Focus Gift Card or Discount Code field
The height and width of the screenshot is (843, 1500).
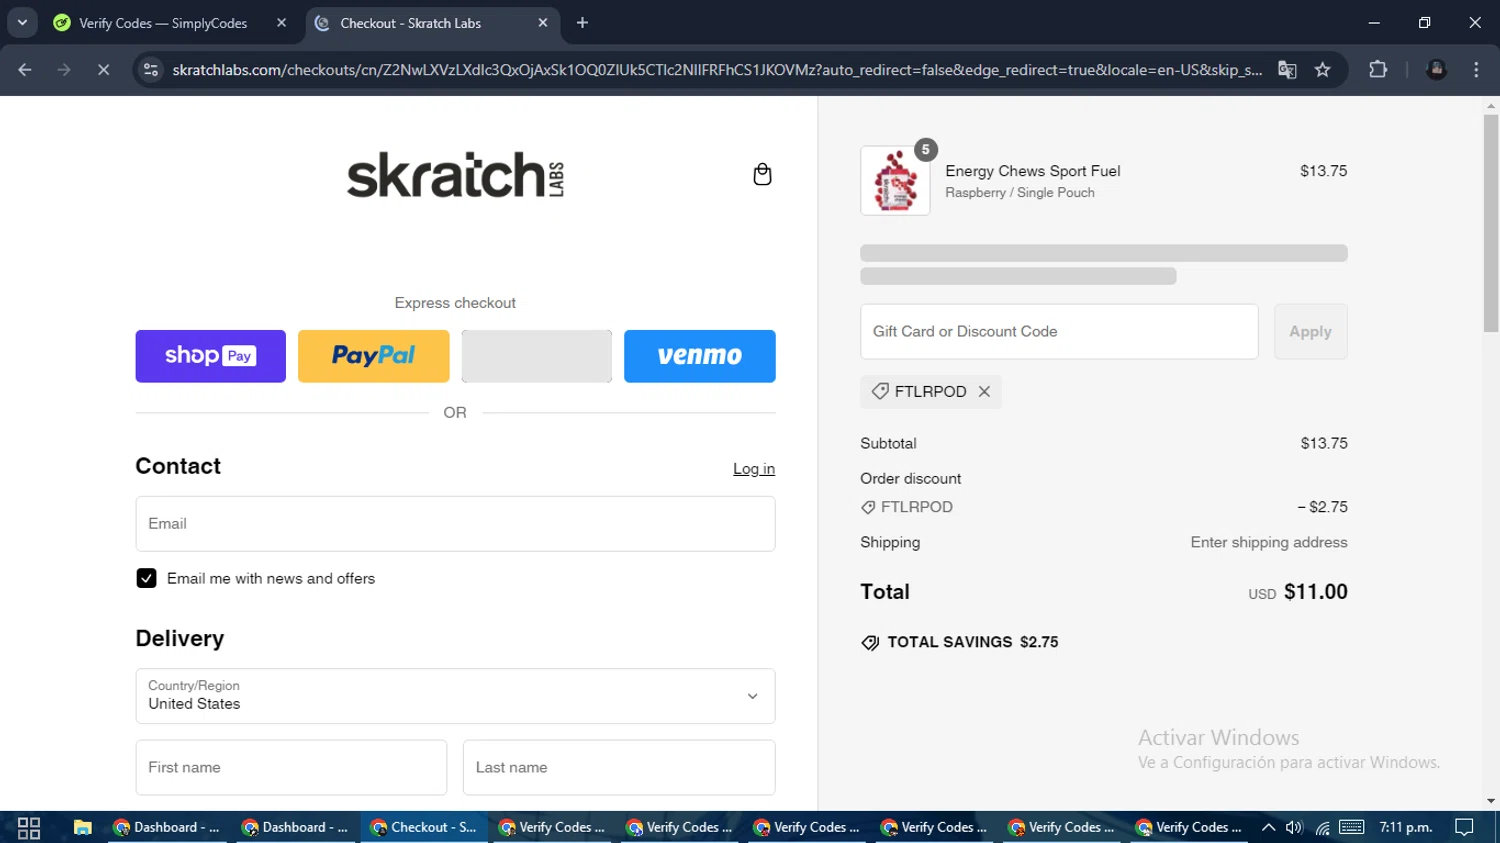(x=1059, y=331)
